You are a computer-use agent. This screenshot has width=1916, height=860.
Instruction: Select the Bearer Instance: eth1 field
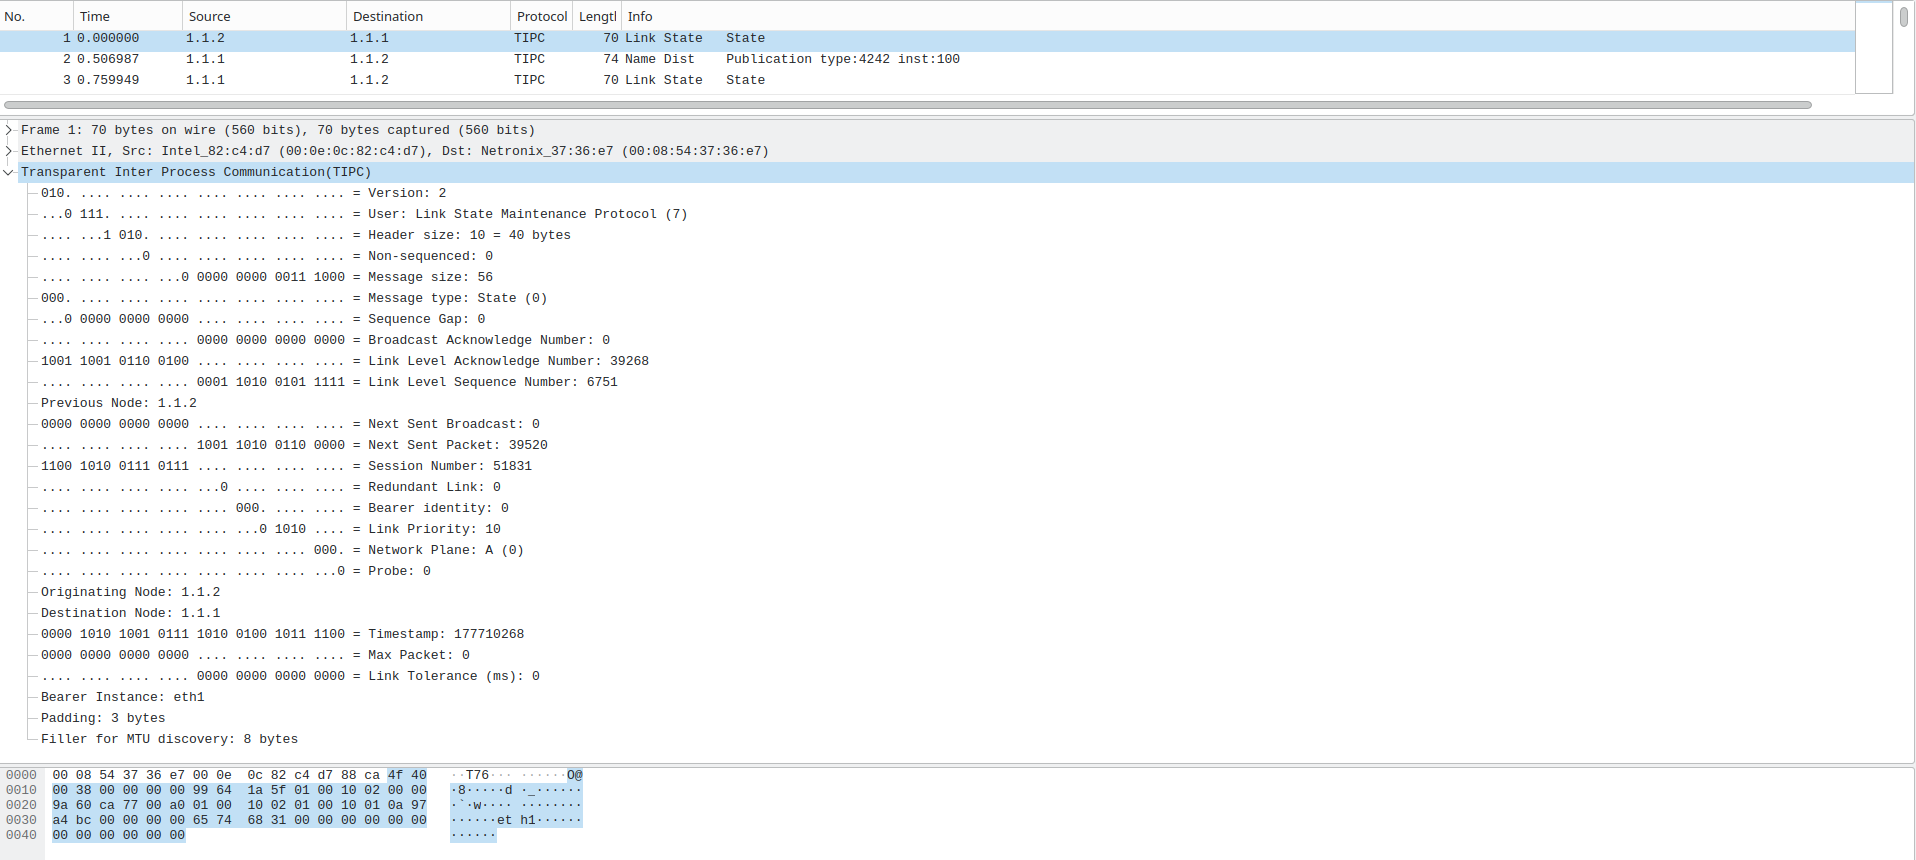click(123, 697)
